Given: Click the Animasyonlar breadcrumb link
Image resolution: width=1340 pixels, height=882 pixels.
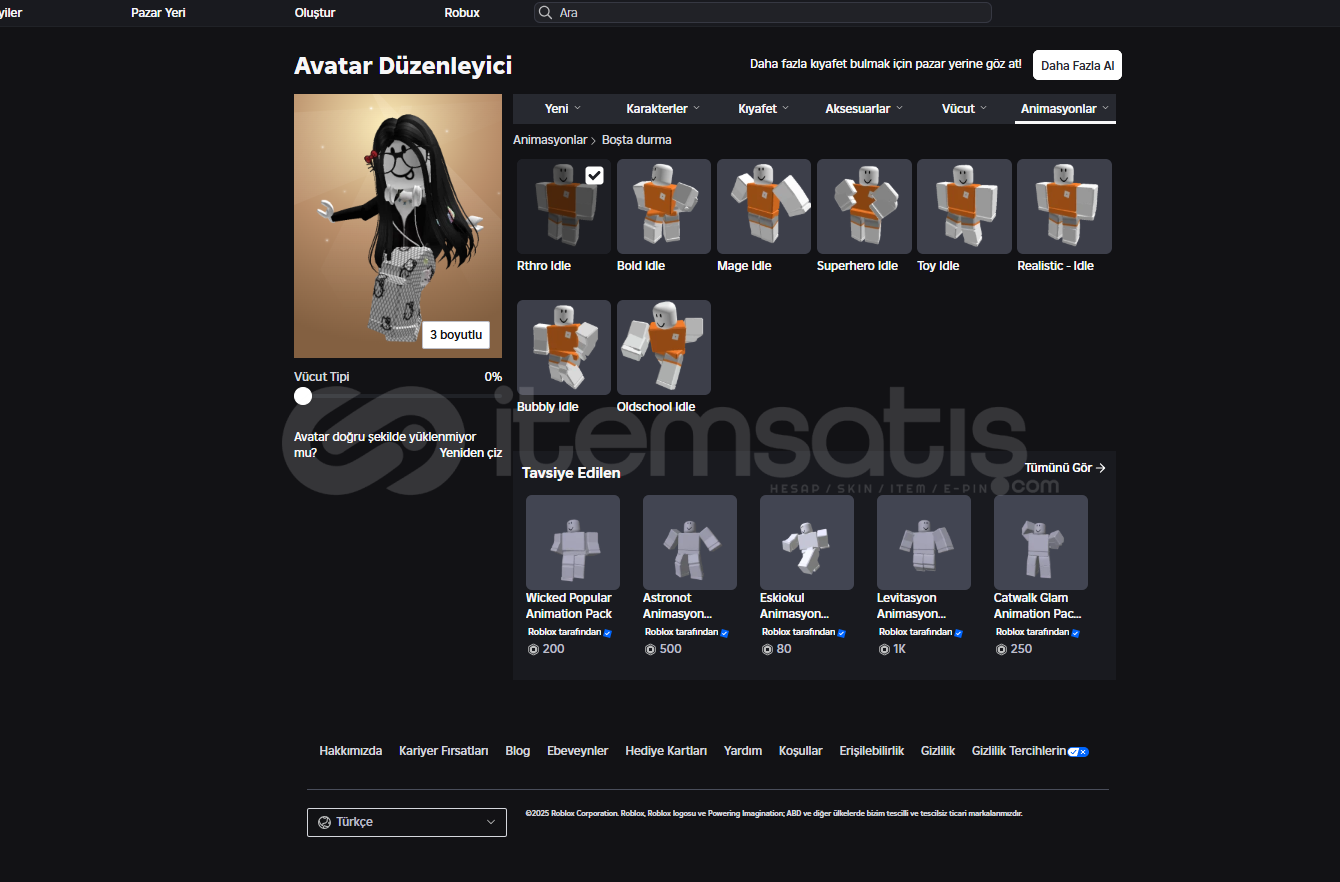Looking at the screenshot, I should [x=550, y=140].
